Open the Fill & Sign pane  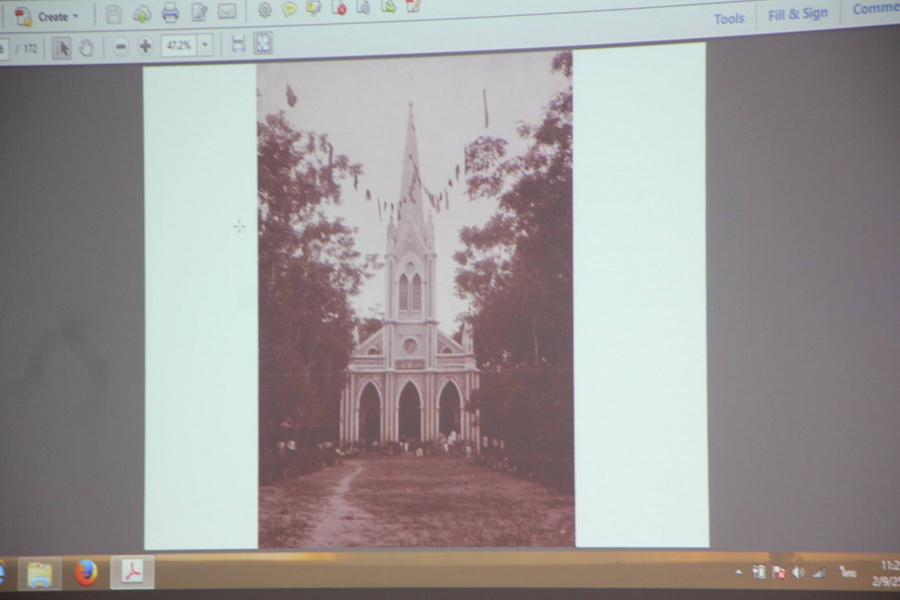point(798,14)
